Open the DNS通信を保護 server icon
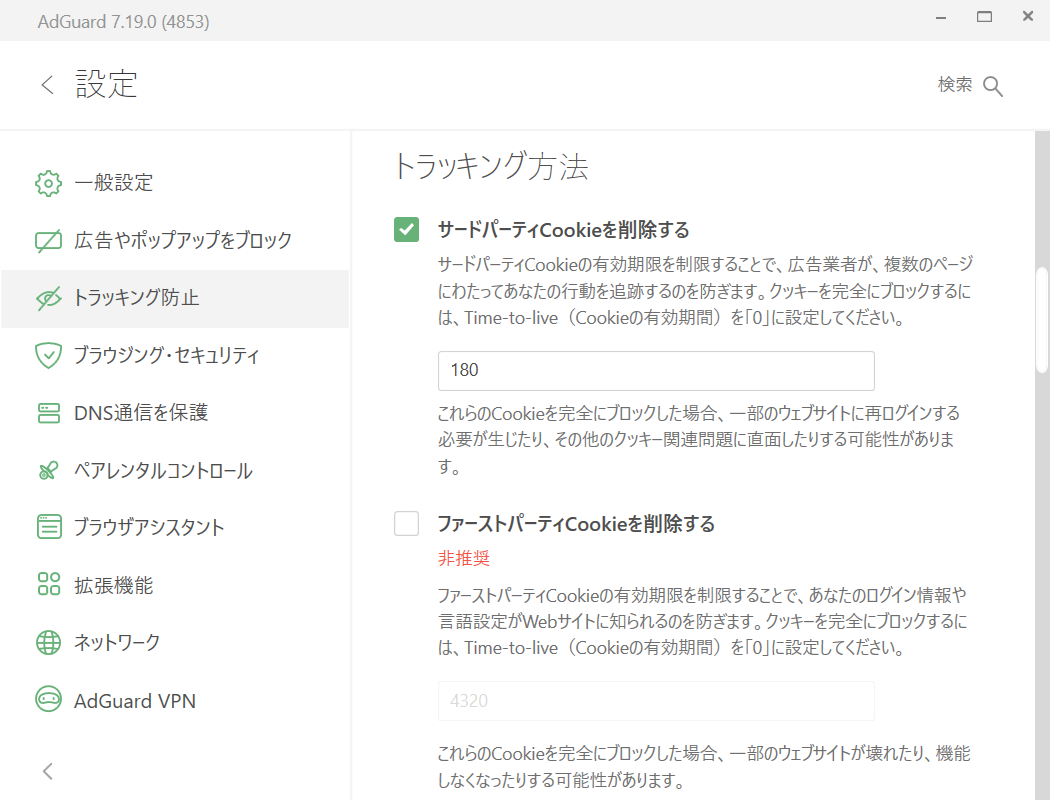Image resolution: width=1050 pixels, height=800 pixels. (47, 413)
